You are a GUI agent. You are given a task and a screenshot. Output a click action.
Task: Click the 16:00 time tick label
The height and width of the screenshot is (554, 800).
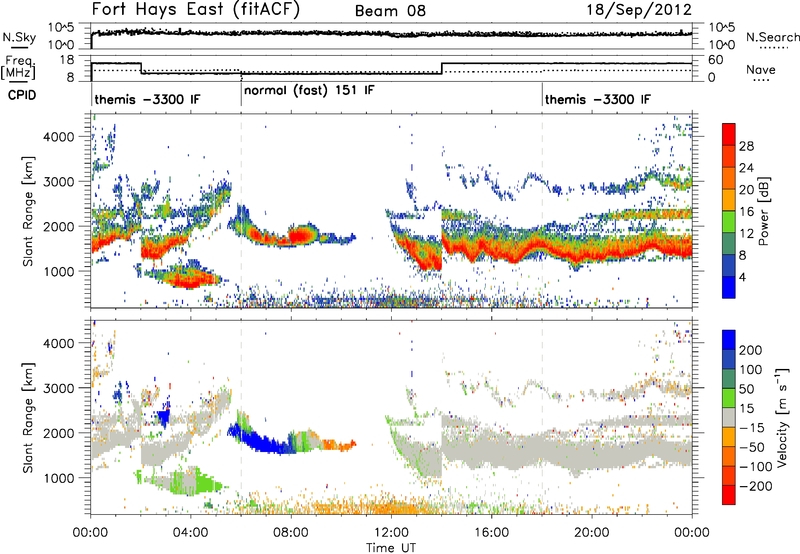coord(491,533)
